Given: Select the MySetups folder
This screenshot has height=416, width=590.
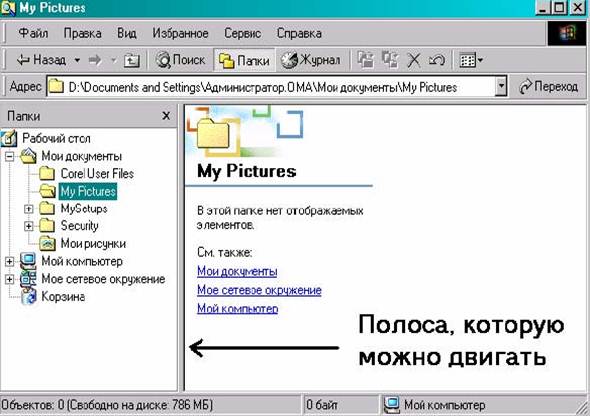Looking at the screenshot, I should coord(84,208).
